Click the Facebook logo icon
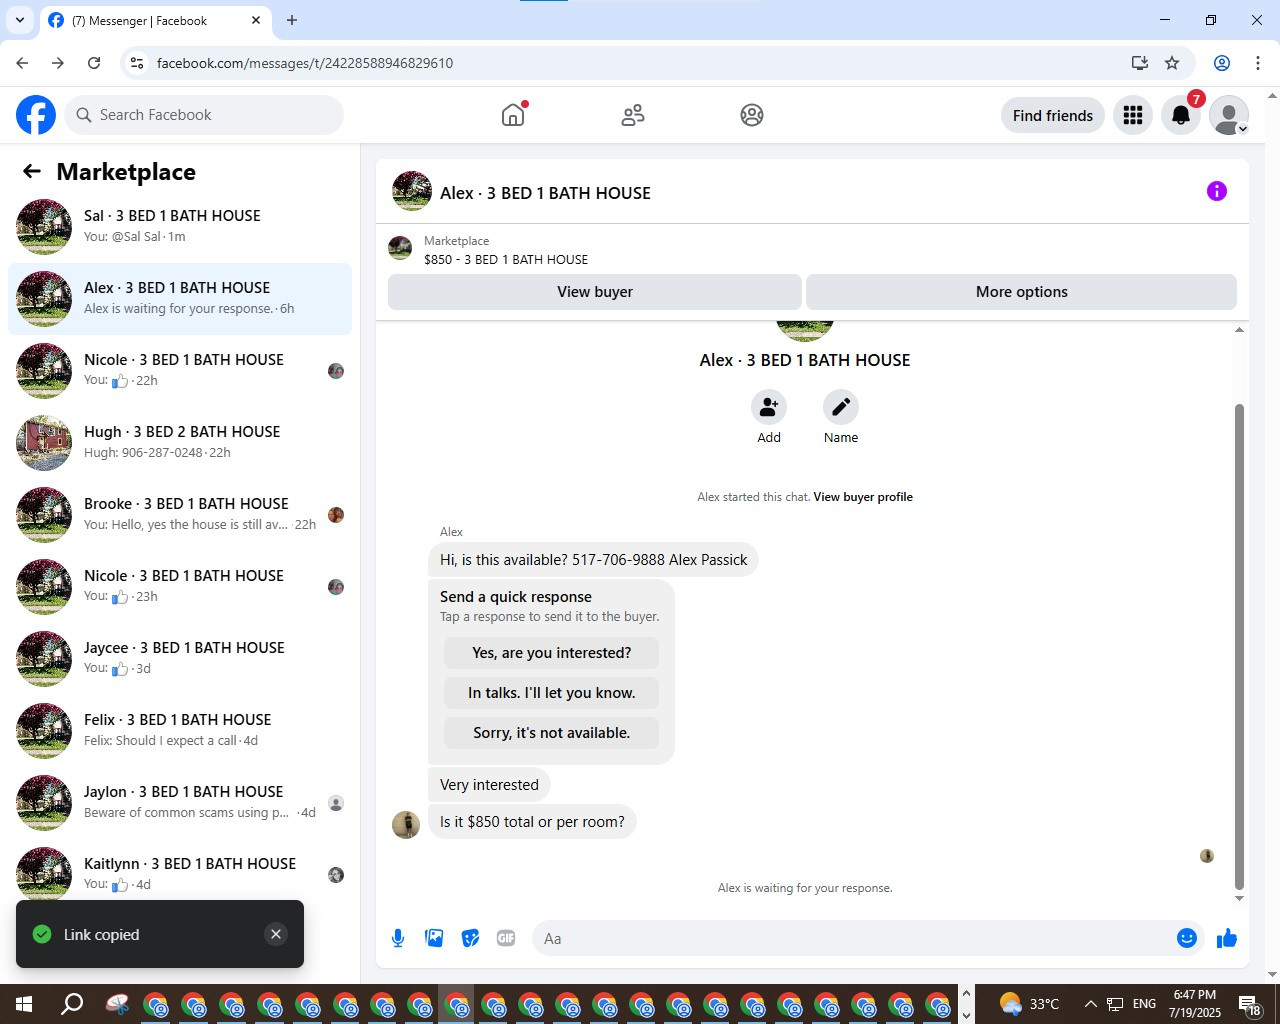1280x1024 pixels. tap(36, 115)
